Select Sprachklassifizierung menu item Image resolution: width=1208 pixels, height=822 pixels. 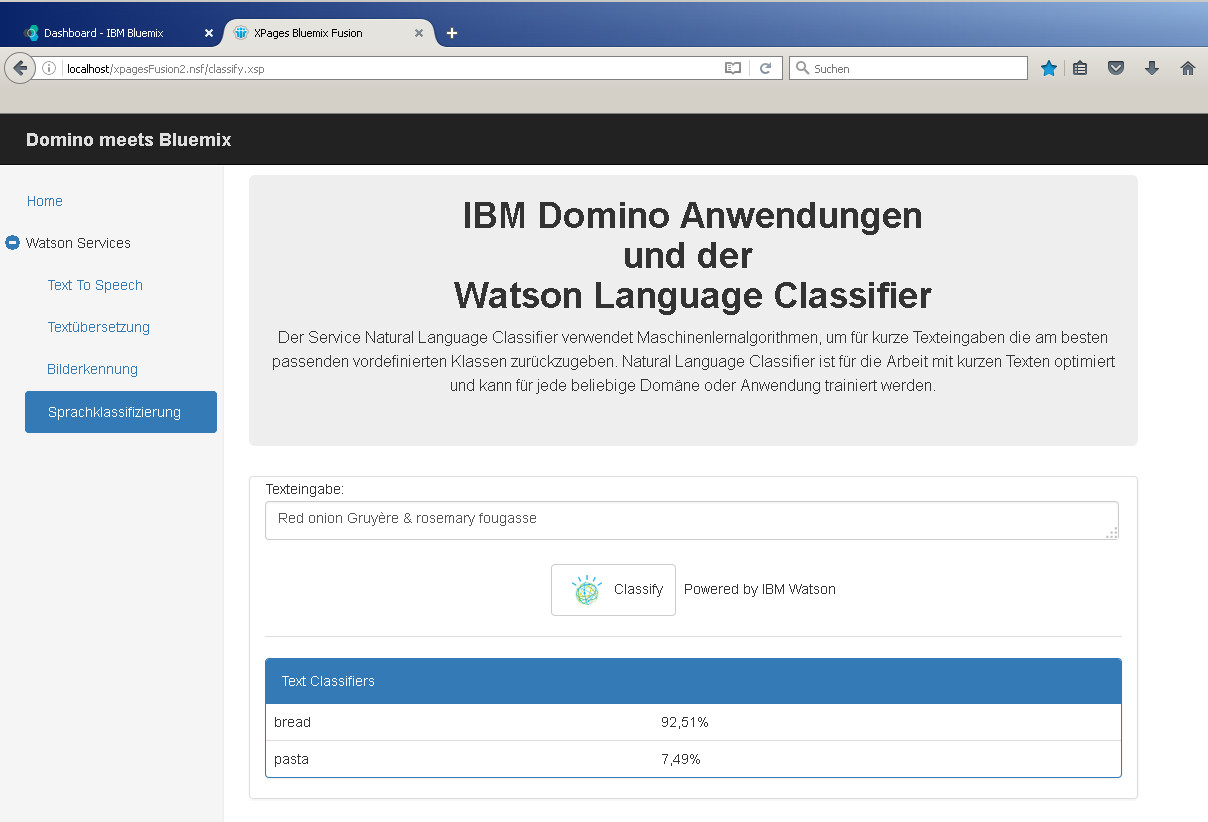pyautogui.click(x=121, y=412)
